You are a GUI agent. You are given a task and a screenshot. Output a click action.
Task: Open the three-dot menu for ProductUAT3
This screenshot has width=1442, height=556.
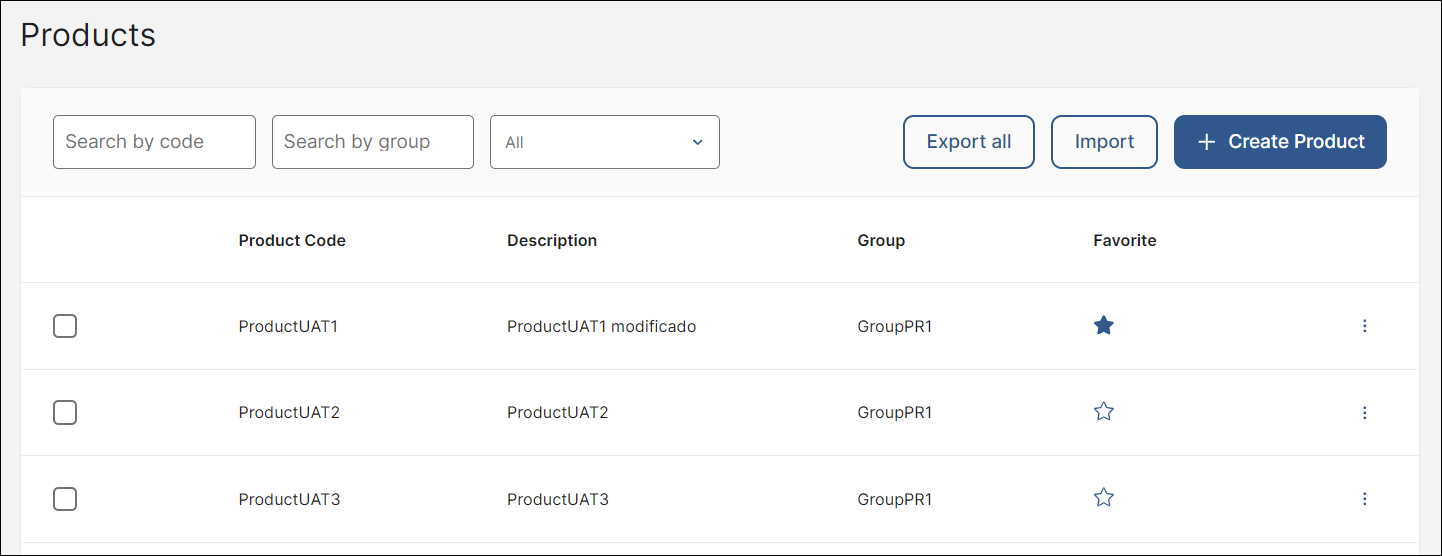point(1364,498)
